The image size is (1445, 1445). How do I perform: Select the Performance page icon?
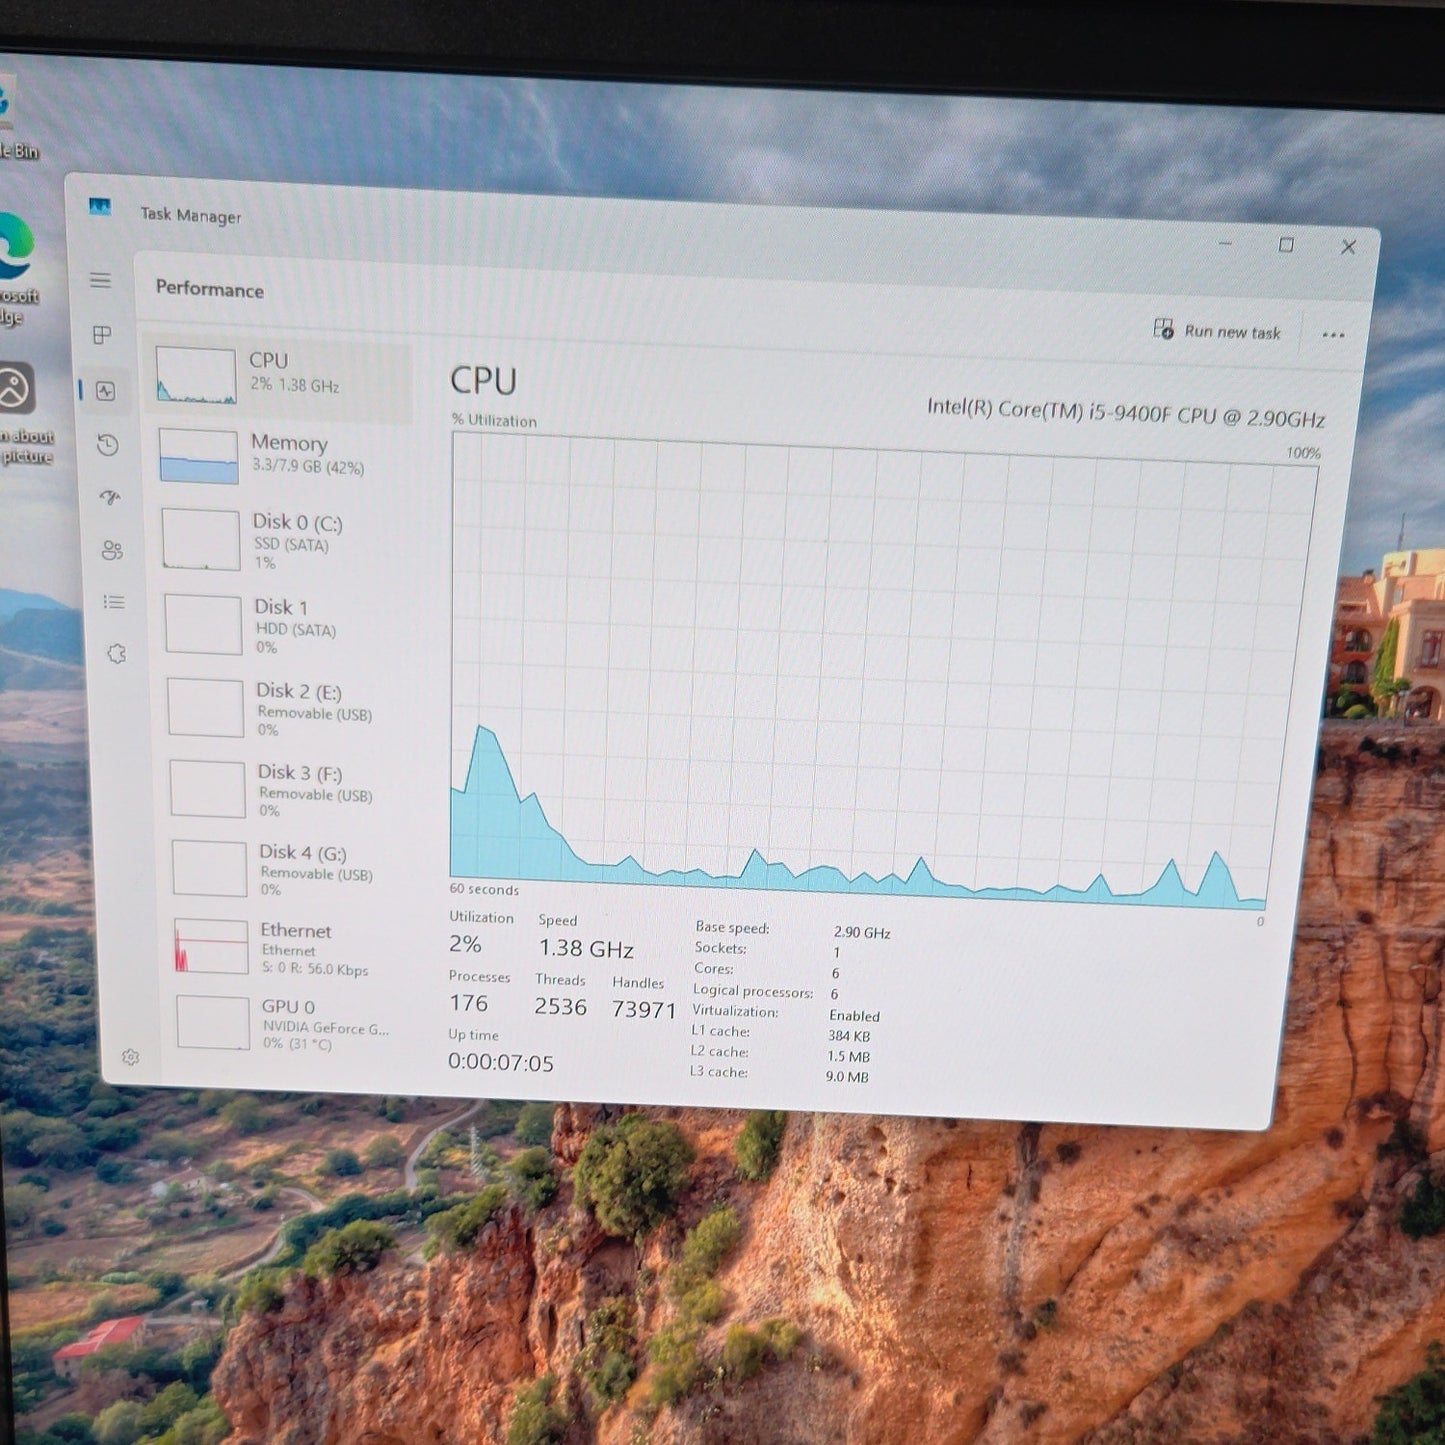[x=106, y=391]
